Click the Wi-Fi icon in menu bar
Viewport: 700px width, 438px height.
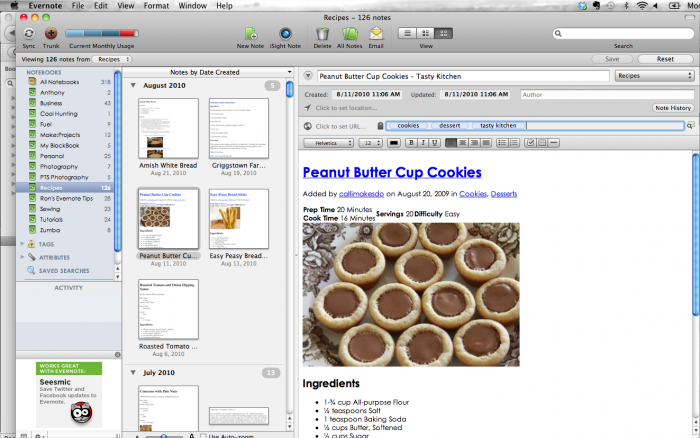tap(642, 5)
